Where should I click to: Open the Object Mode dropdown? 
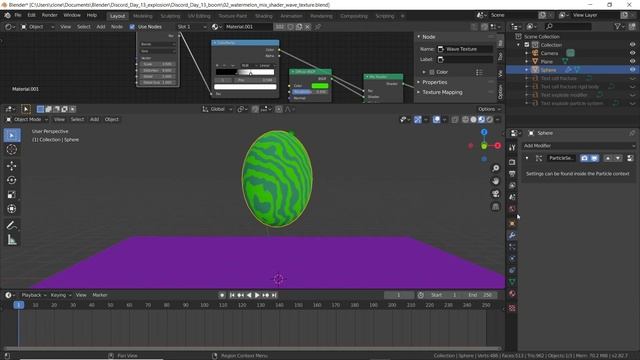click(x=27, y=120)
